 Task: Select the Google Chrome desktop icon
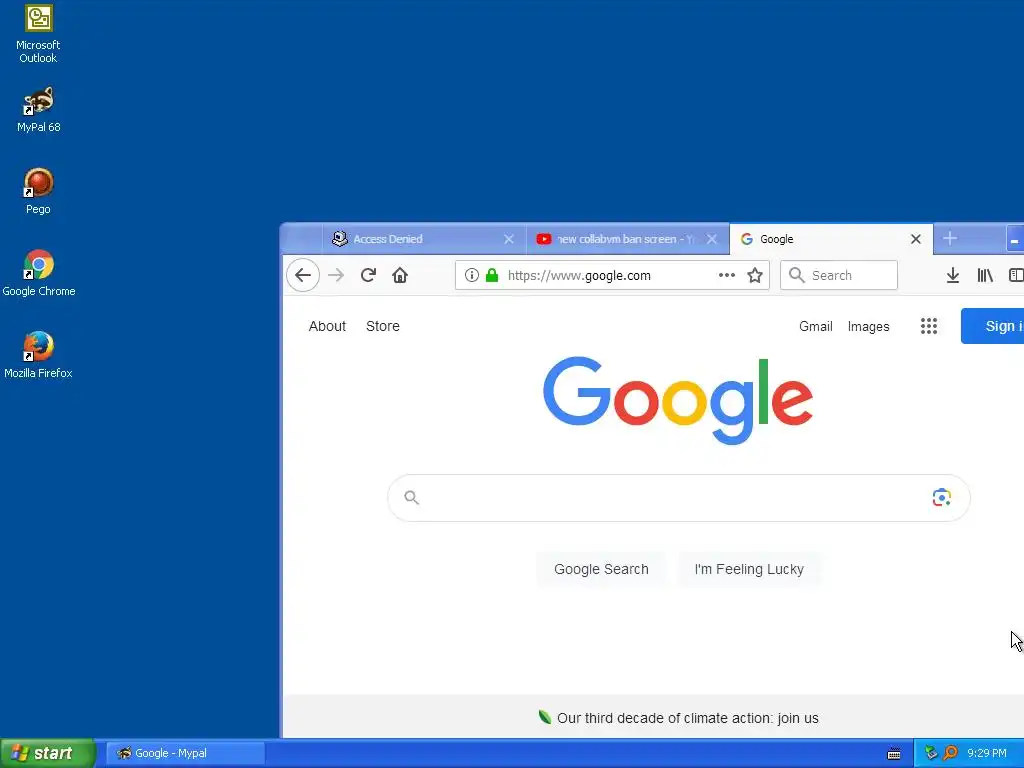[x=39, y=274]
